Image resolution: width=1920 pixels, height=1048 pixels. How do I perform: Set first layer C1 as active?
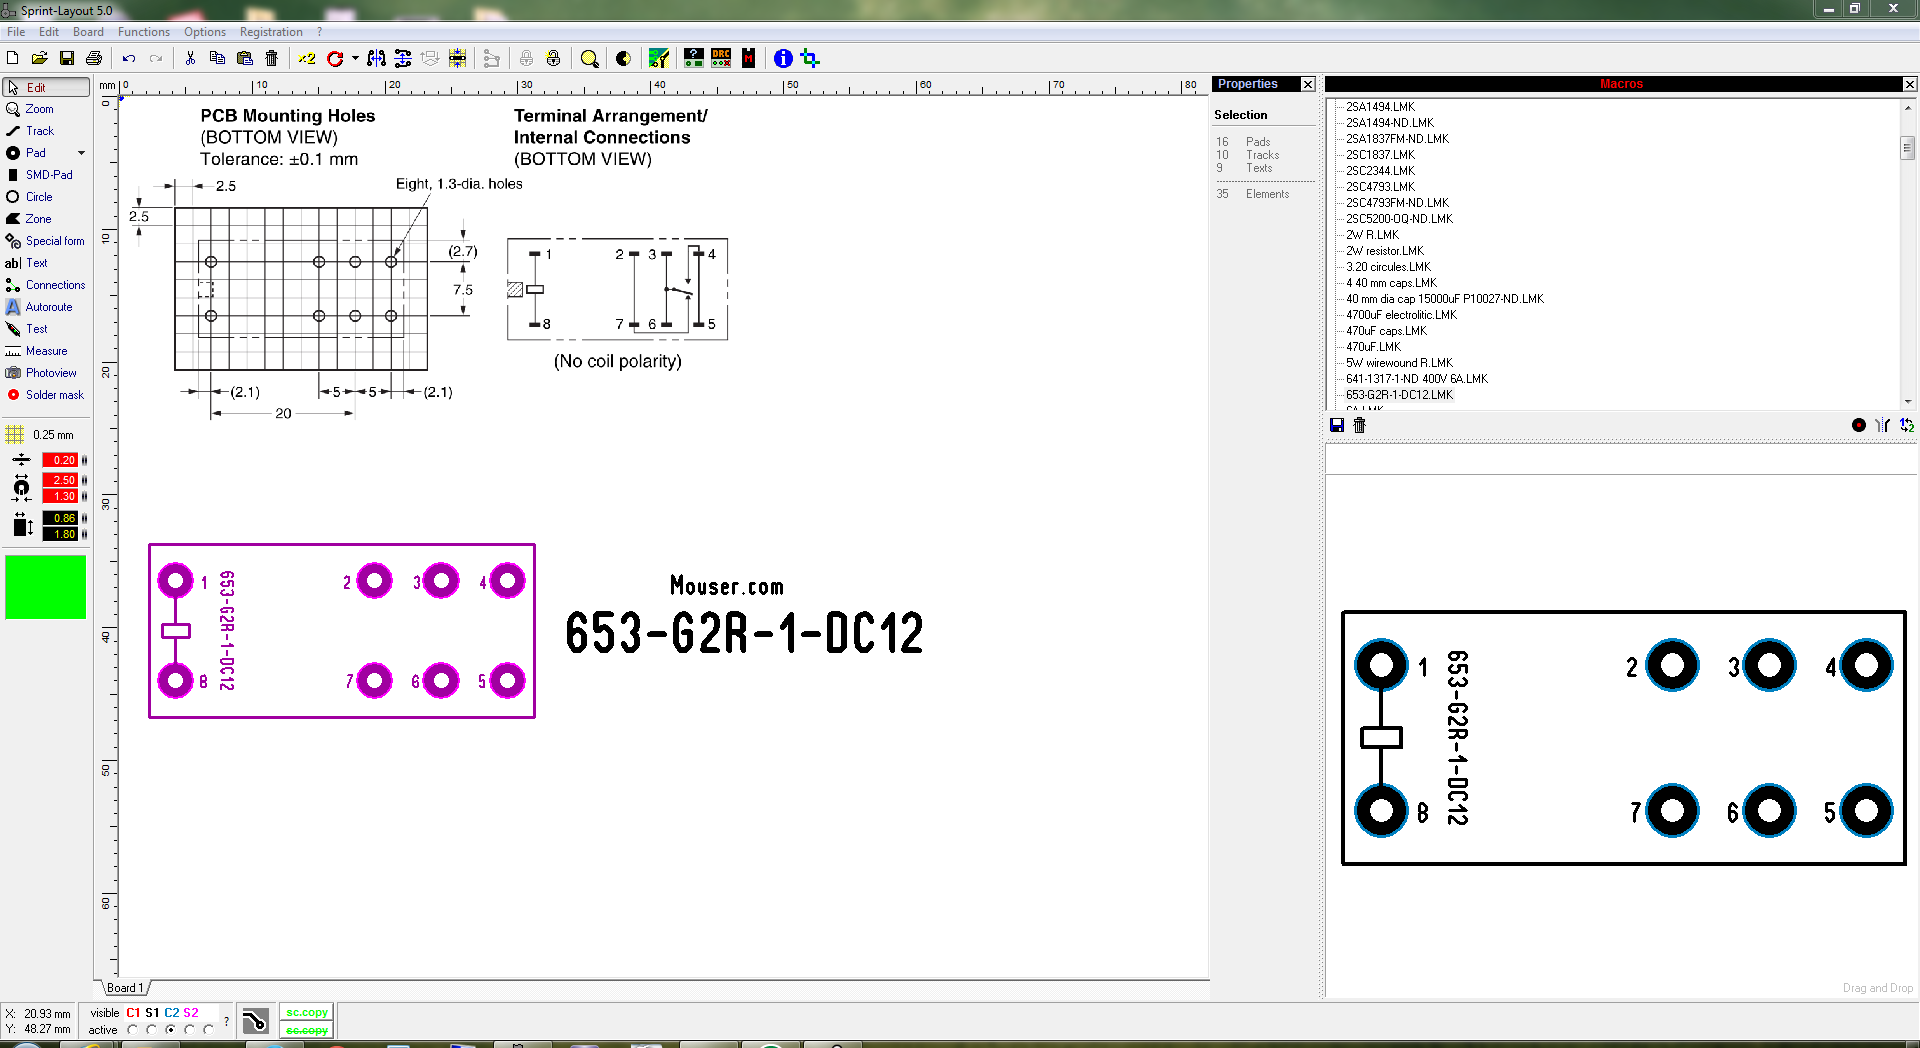click(132, 1030)
